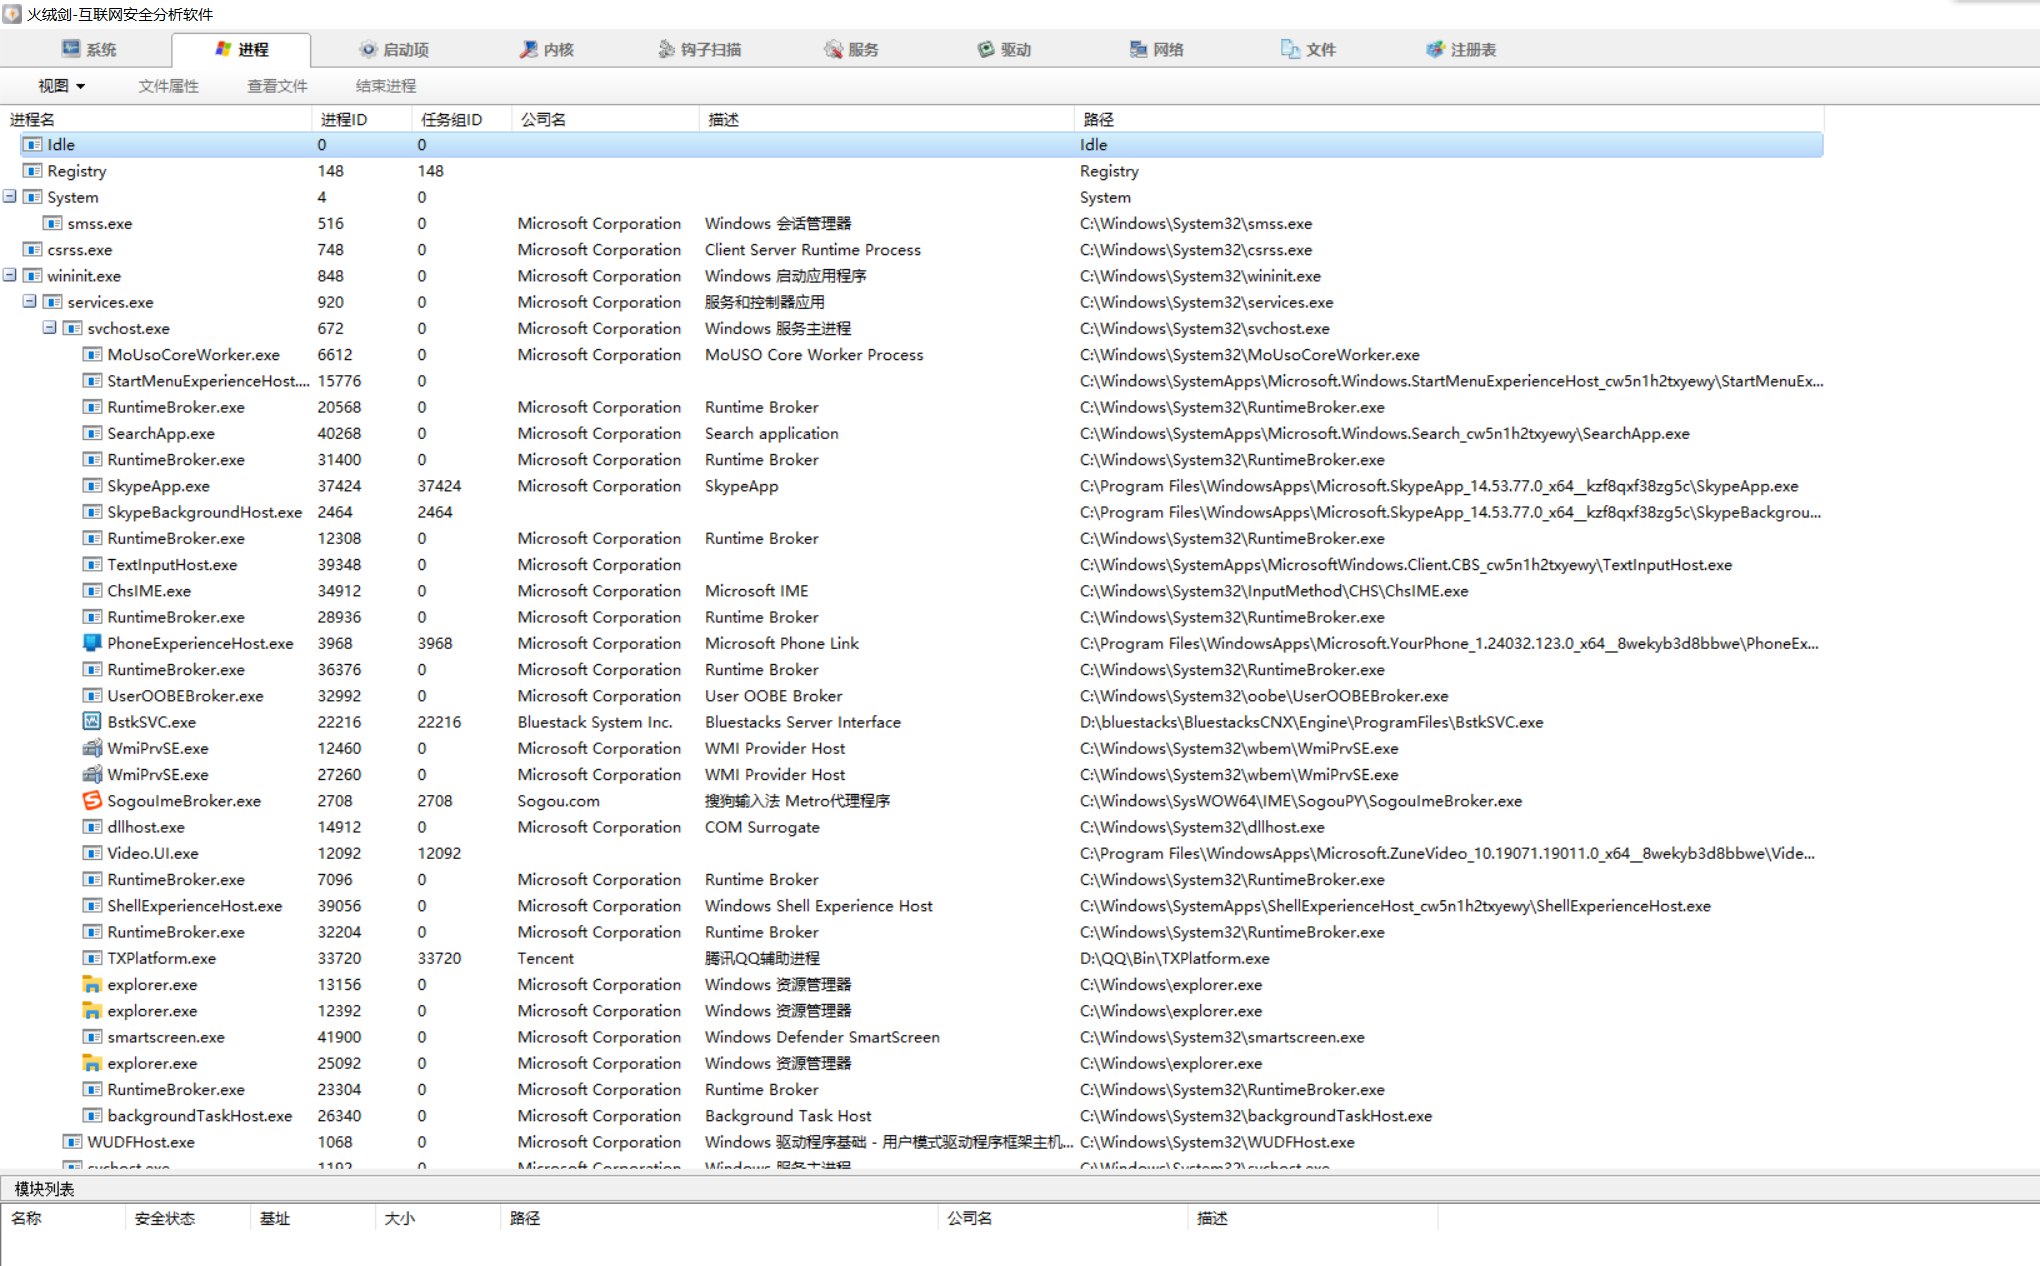Click the SearchApp.exe process icon

pos(92,433)
